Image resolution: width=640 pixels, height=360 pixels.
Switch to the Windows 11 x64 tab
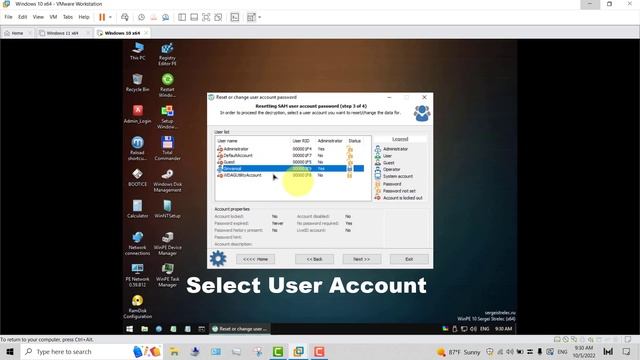pyautogui.click(x=62, y=33)
